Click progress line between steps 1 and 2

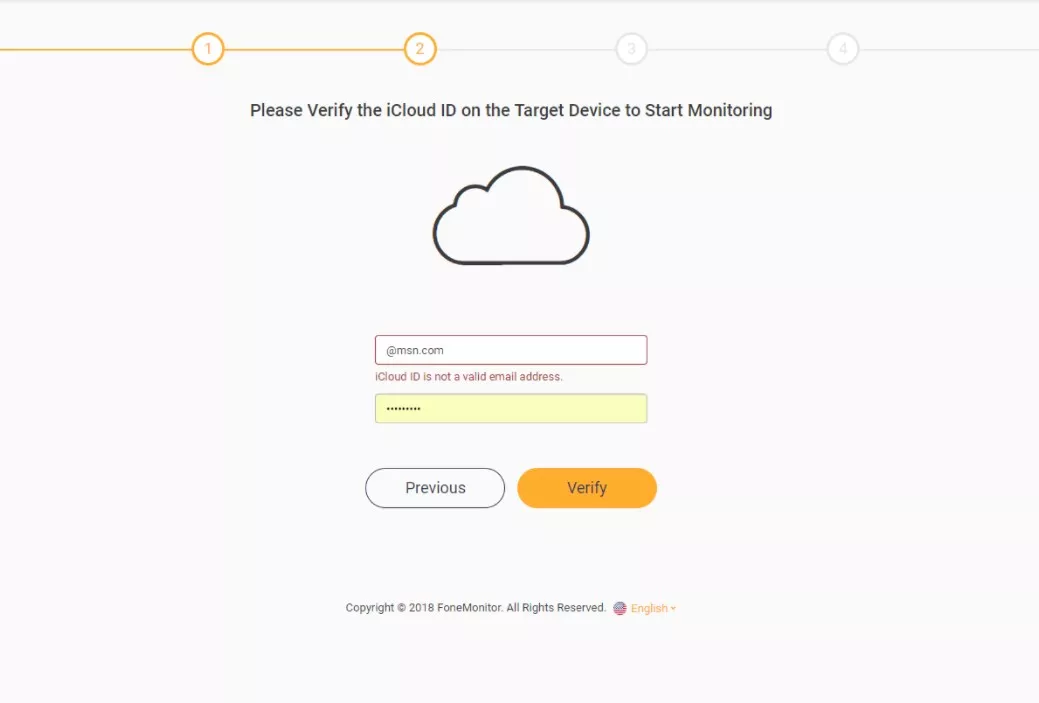tap(314, 49)
